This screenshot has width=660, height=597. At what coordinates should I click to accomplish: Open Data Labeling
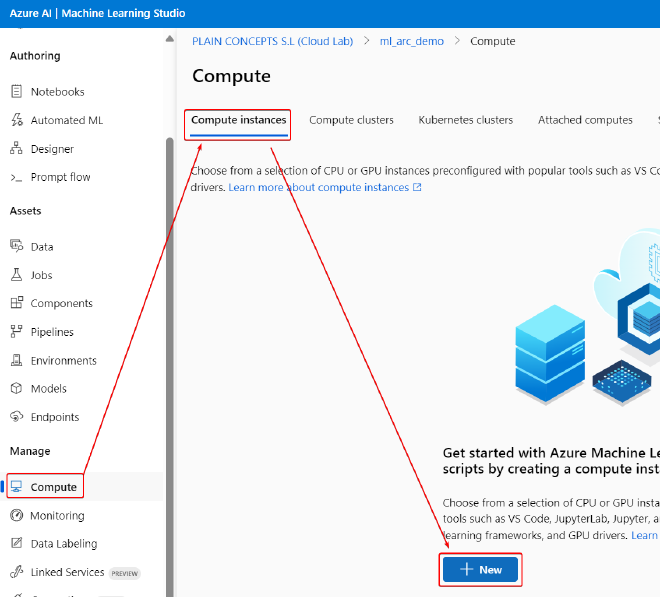tap(64, 544)
